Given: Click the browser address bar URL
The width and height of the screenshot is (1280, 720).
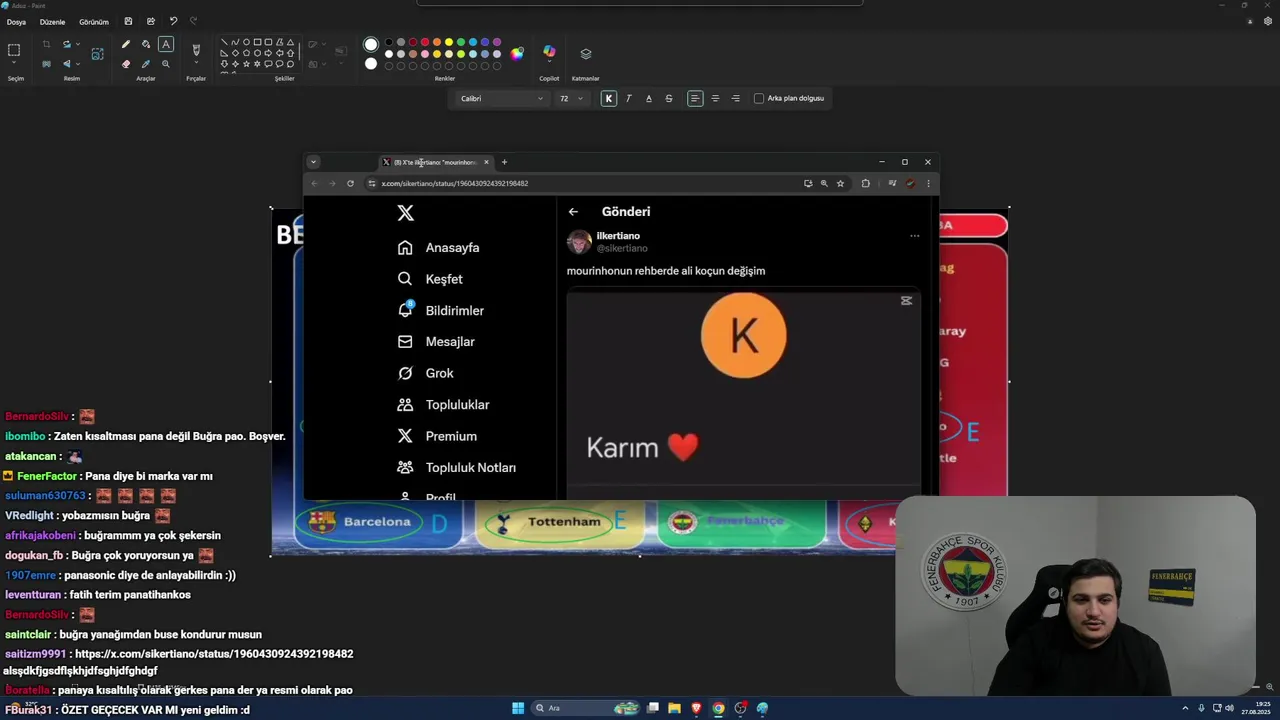Looking at the screenshot, I should (455, 183).
